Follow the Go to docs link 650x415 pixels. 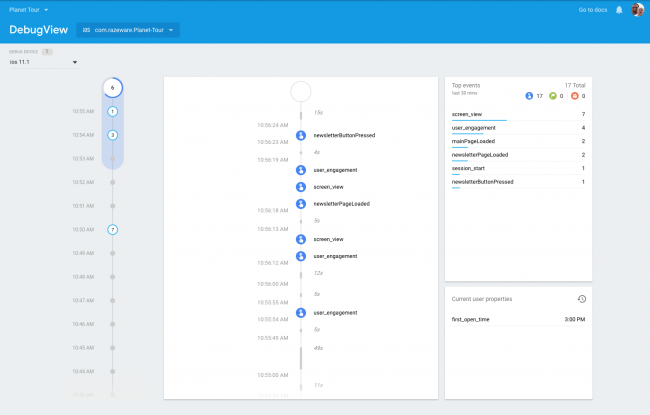click(x=593, y=10)
